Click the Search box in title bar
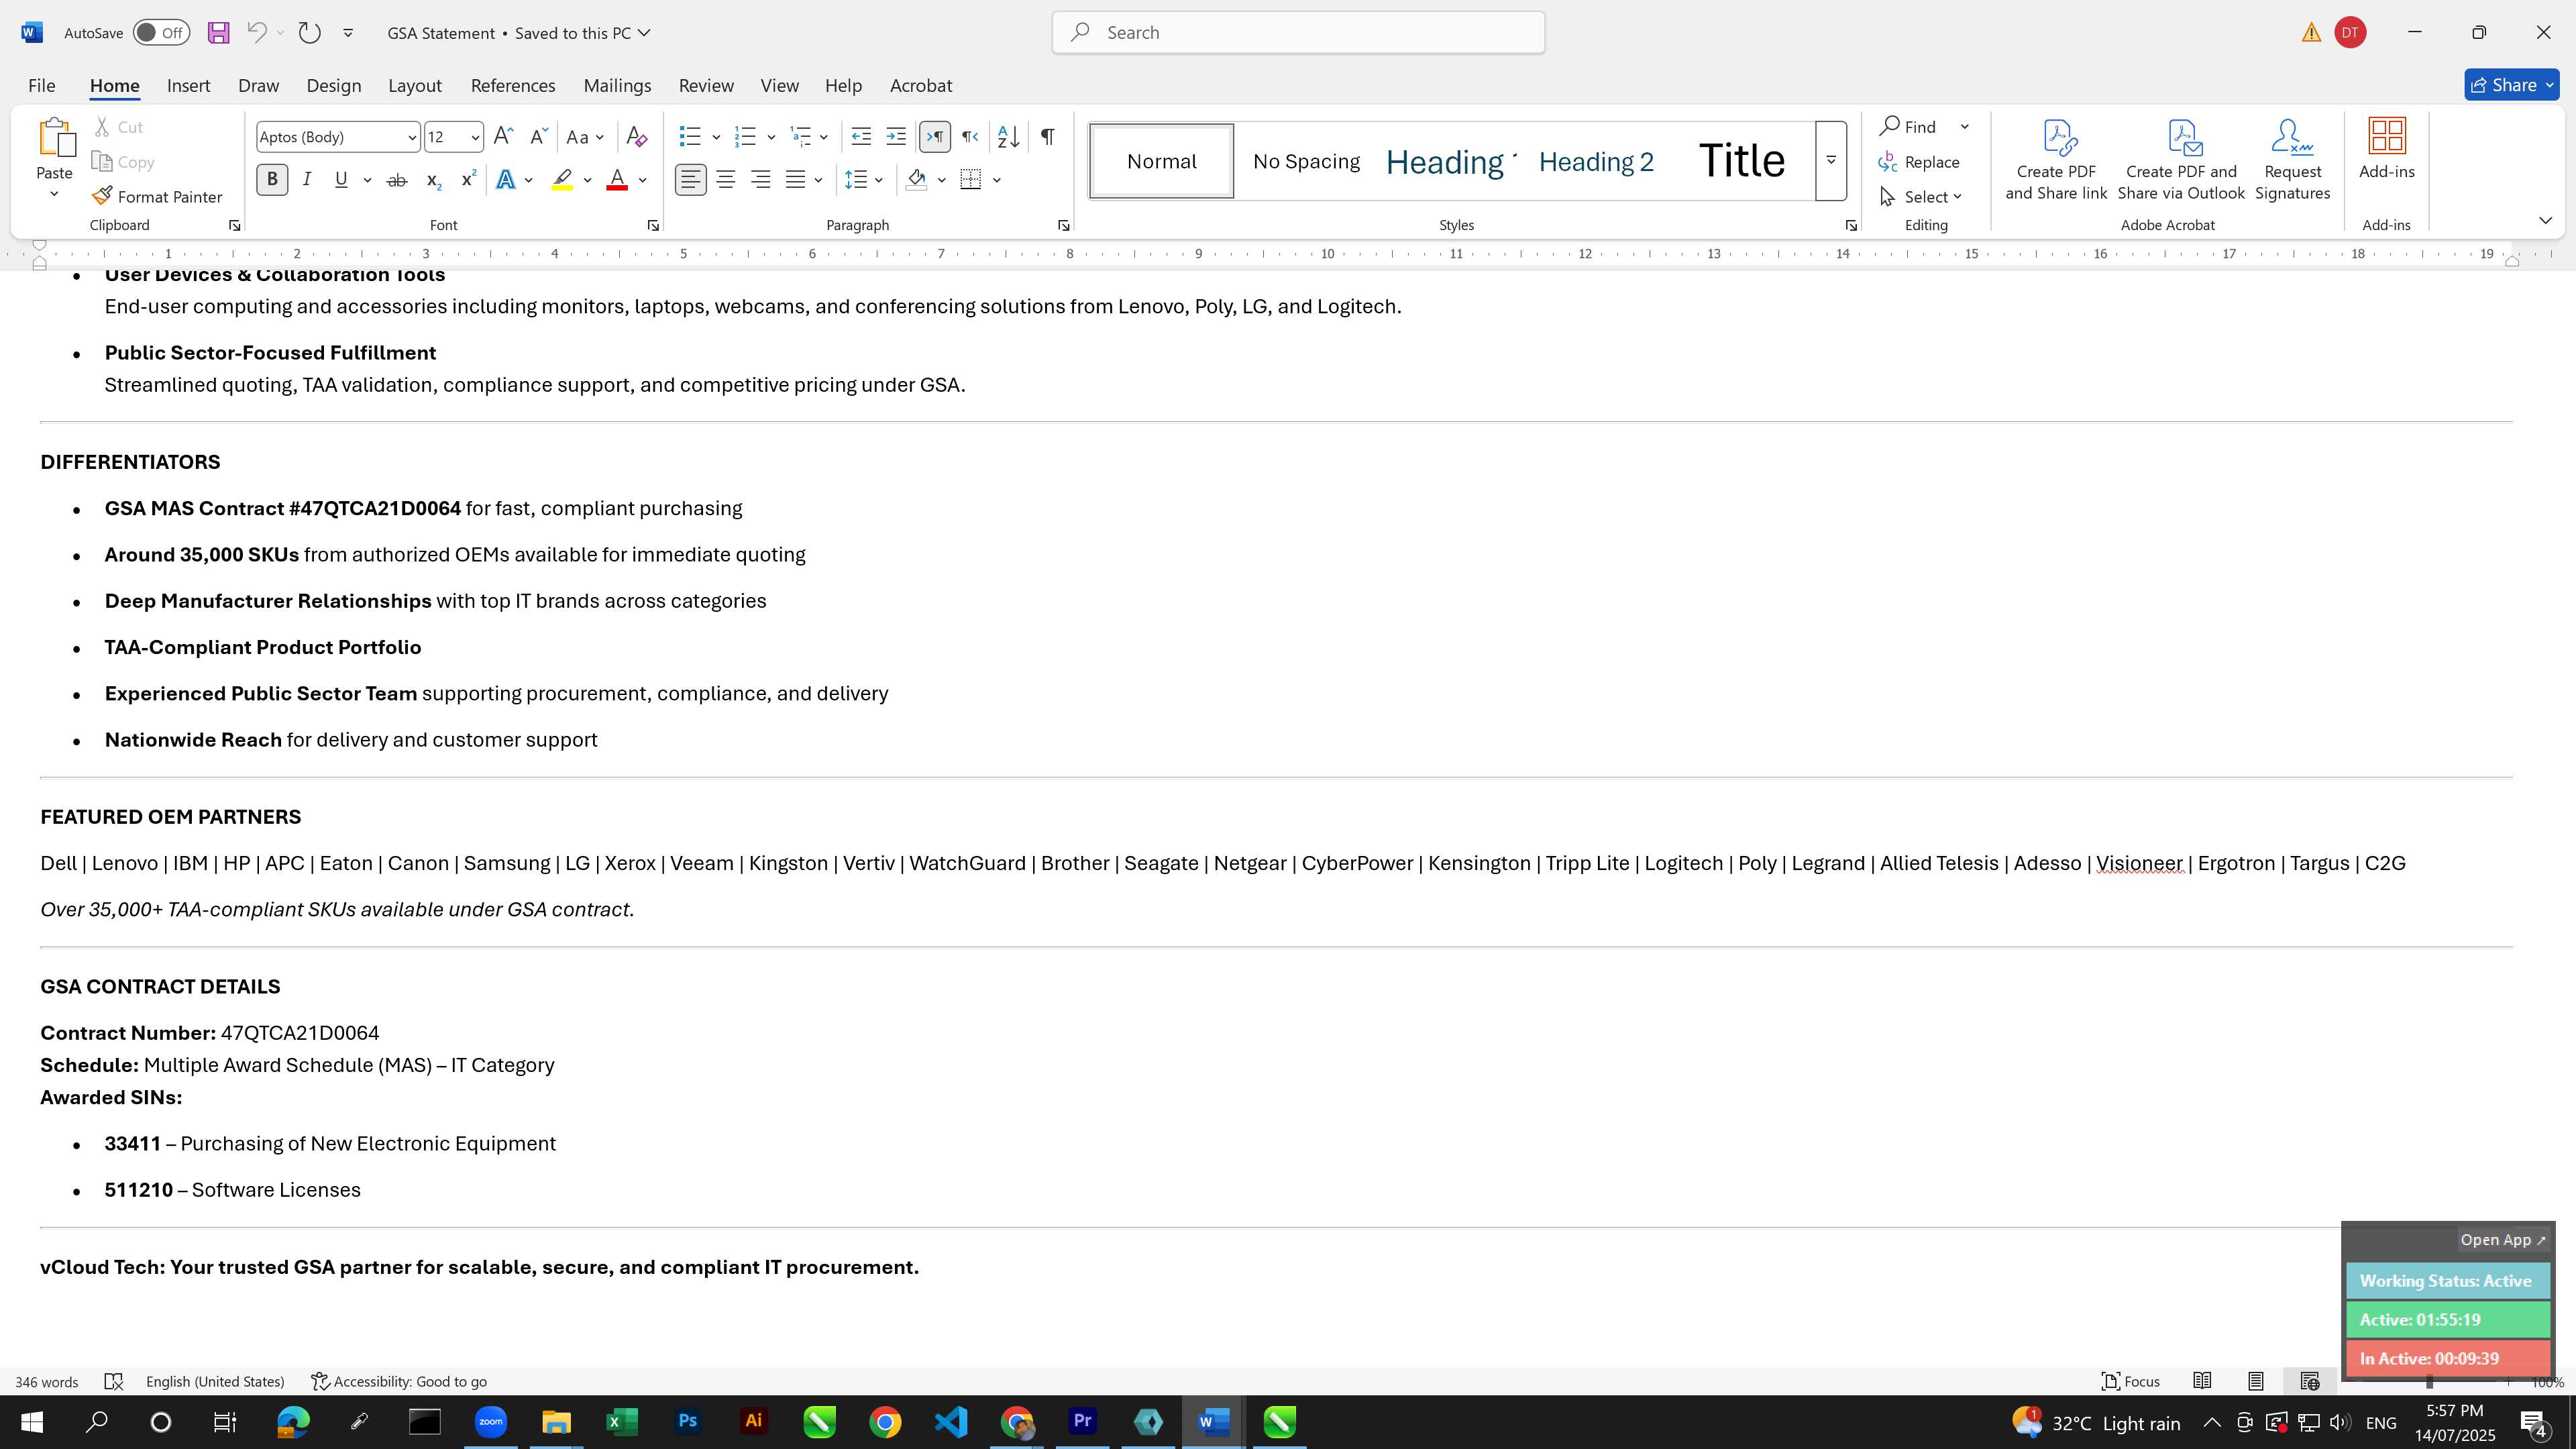2576x1449 pixels. pos(1298,33)
